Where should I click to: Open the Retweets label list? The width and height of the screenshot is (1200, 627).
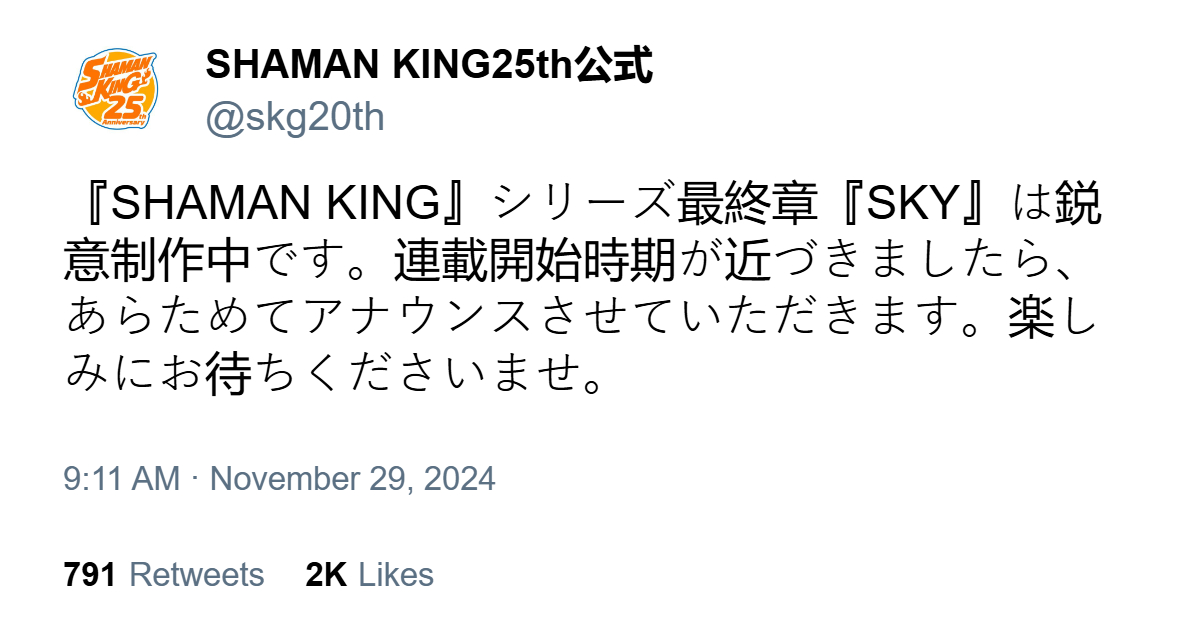click(x=197, y=575)
